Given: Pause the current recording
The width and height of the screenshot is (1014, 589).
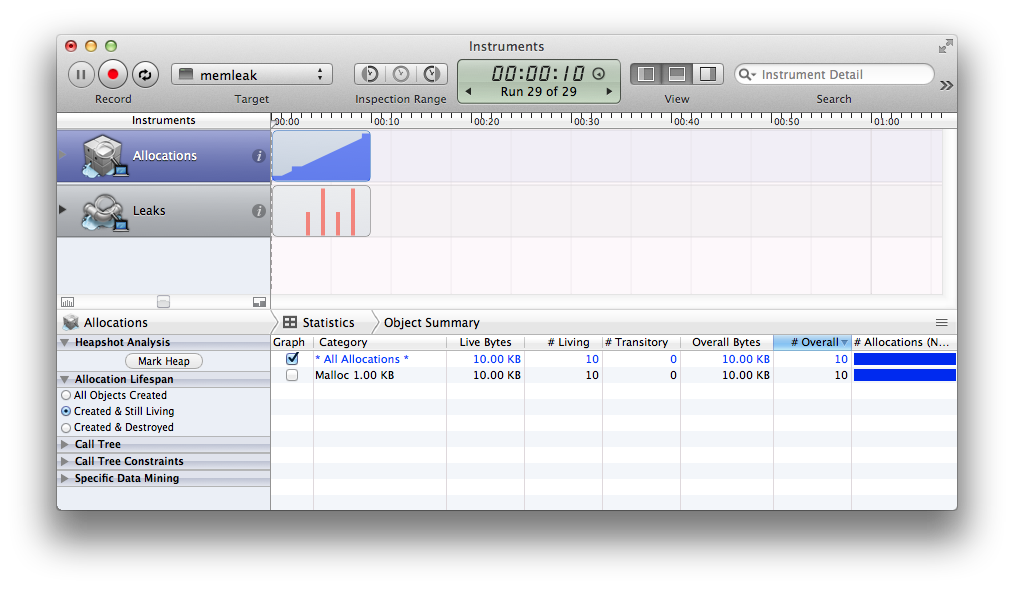Looking at the screenshot, I should [x=81, y=74].
